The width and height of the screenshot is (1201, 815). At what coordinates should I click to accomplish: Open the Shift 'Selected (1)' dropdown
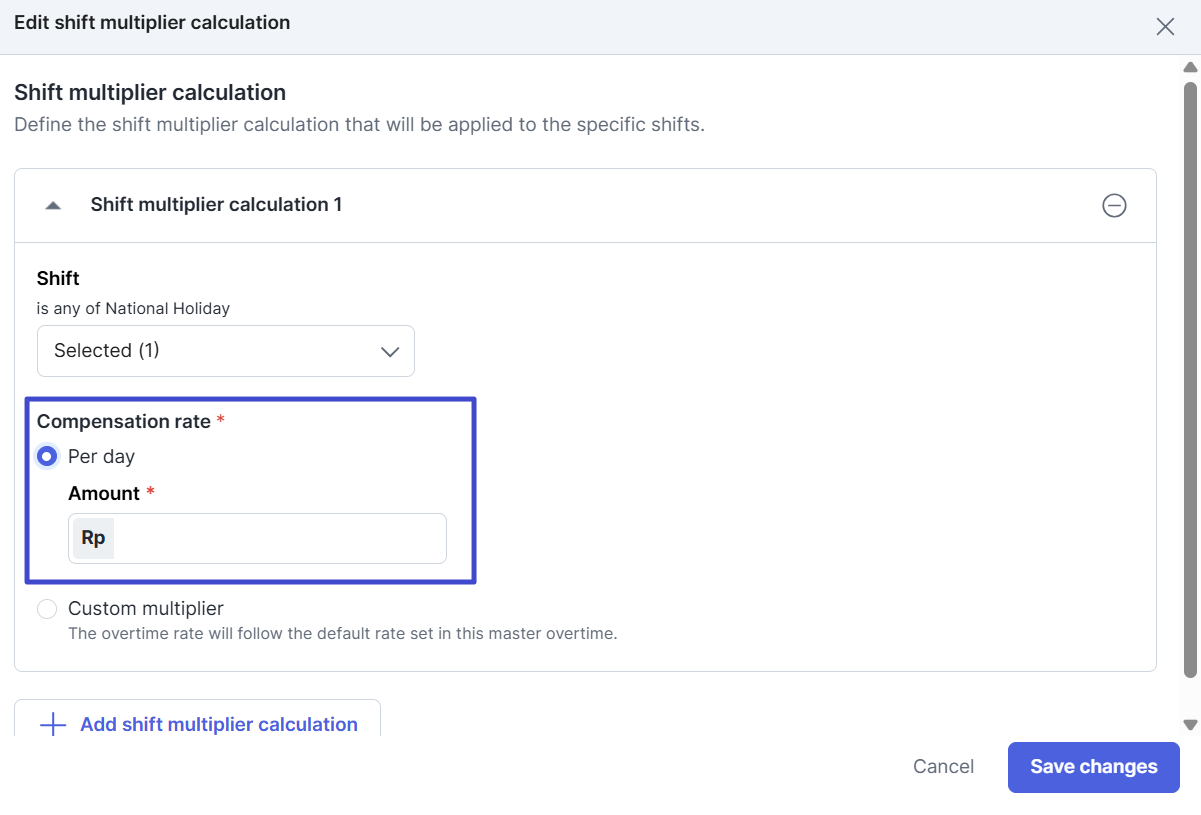225,351
